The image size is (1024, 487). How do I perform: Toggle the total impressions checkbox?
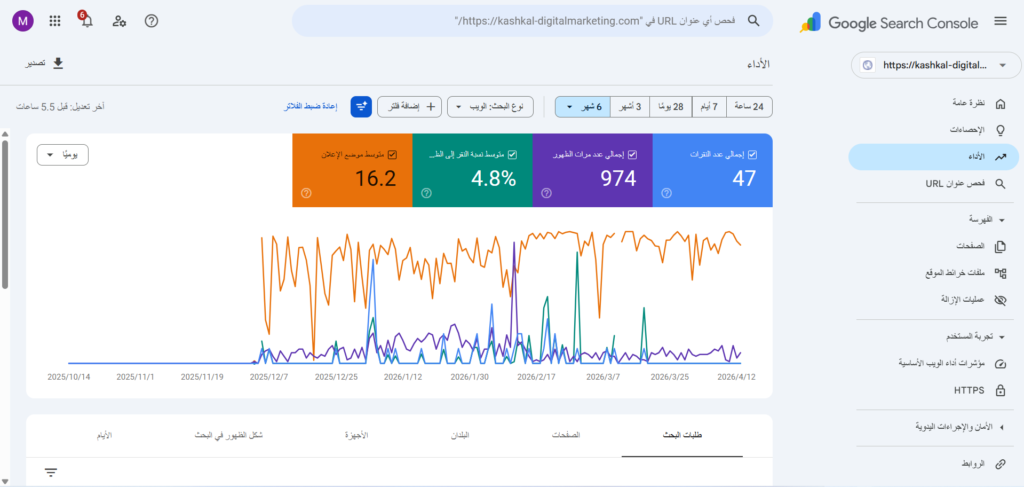632,155
